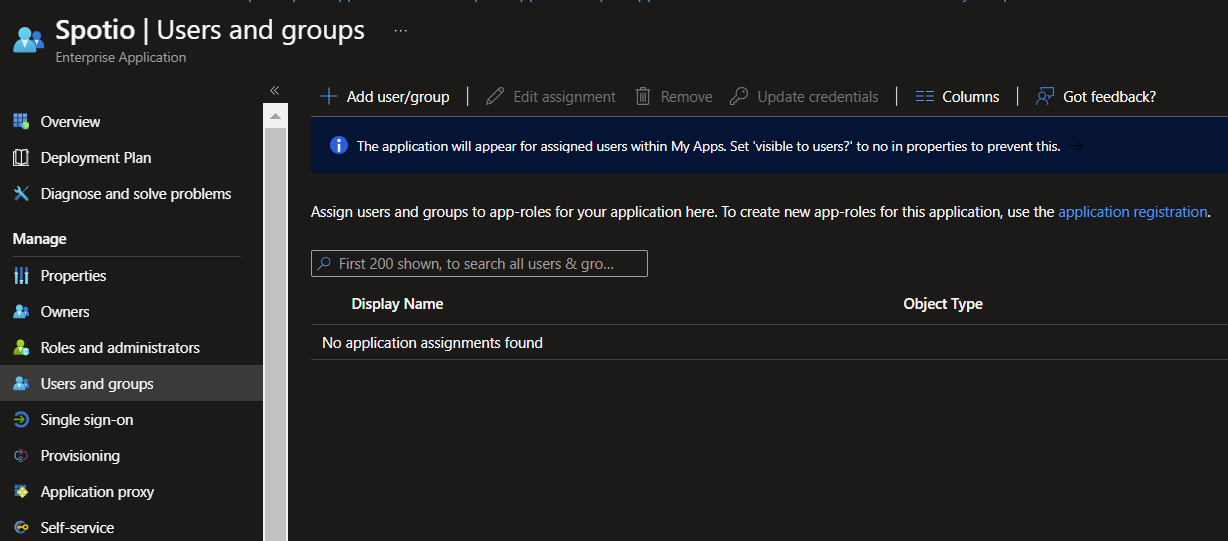Click the magnifier icon in search box
Viewport: 1228px width, 541px height.
[x=325, y=264]
